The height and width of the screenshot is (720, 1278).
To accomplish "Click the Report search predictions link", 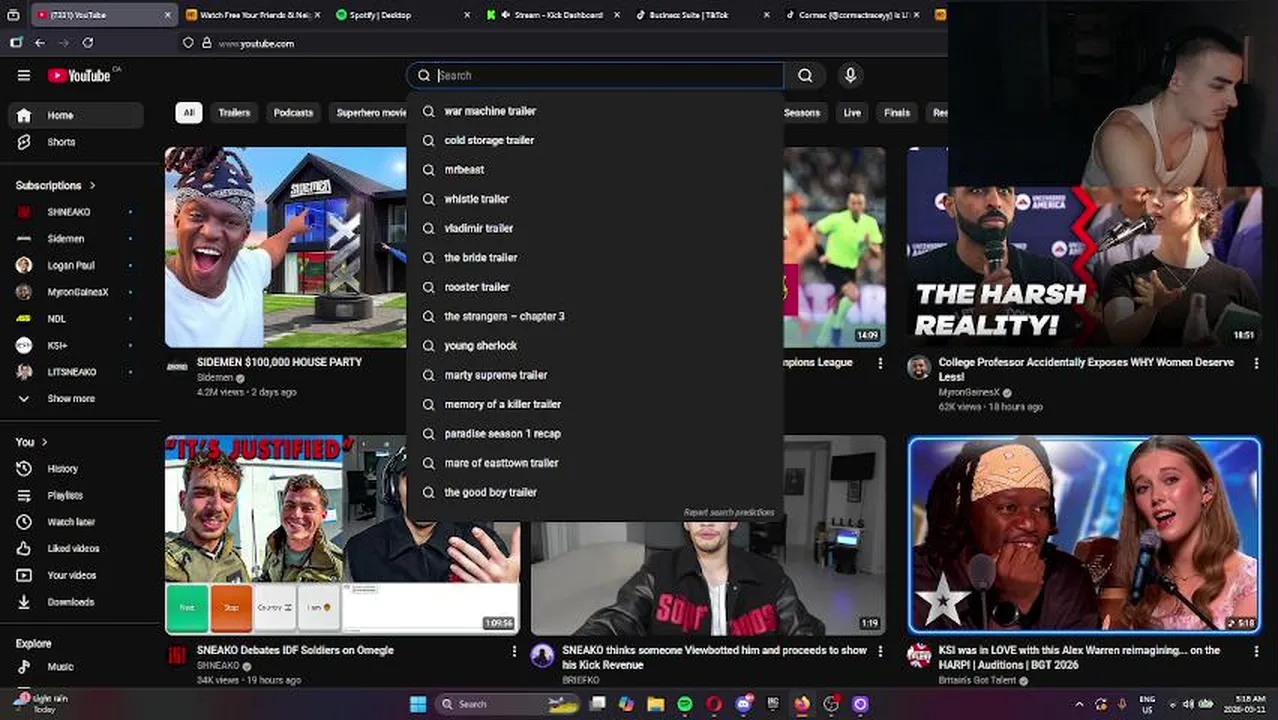I will coord(729,512).
